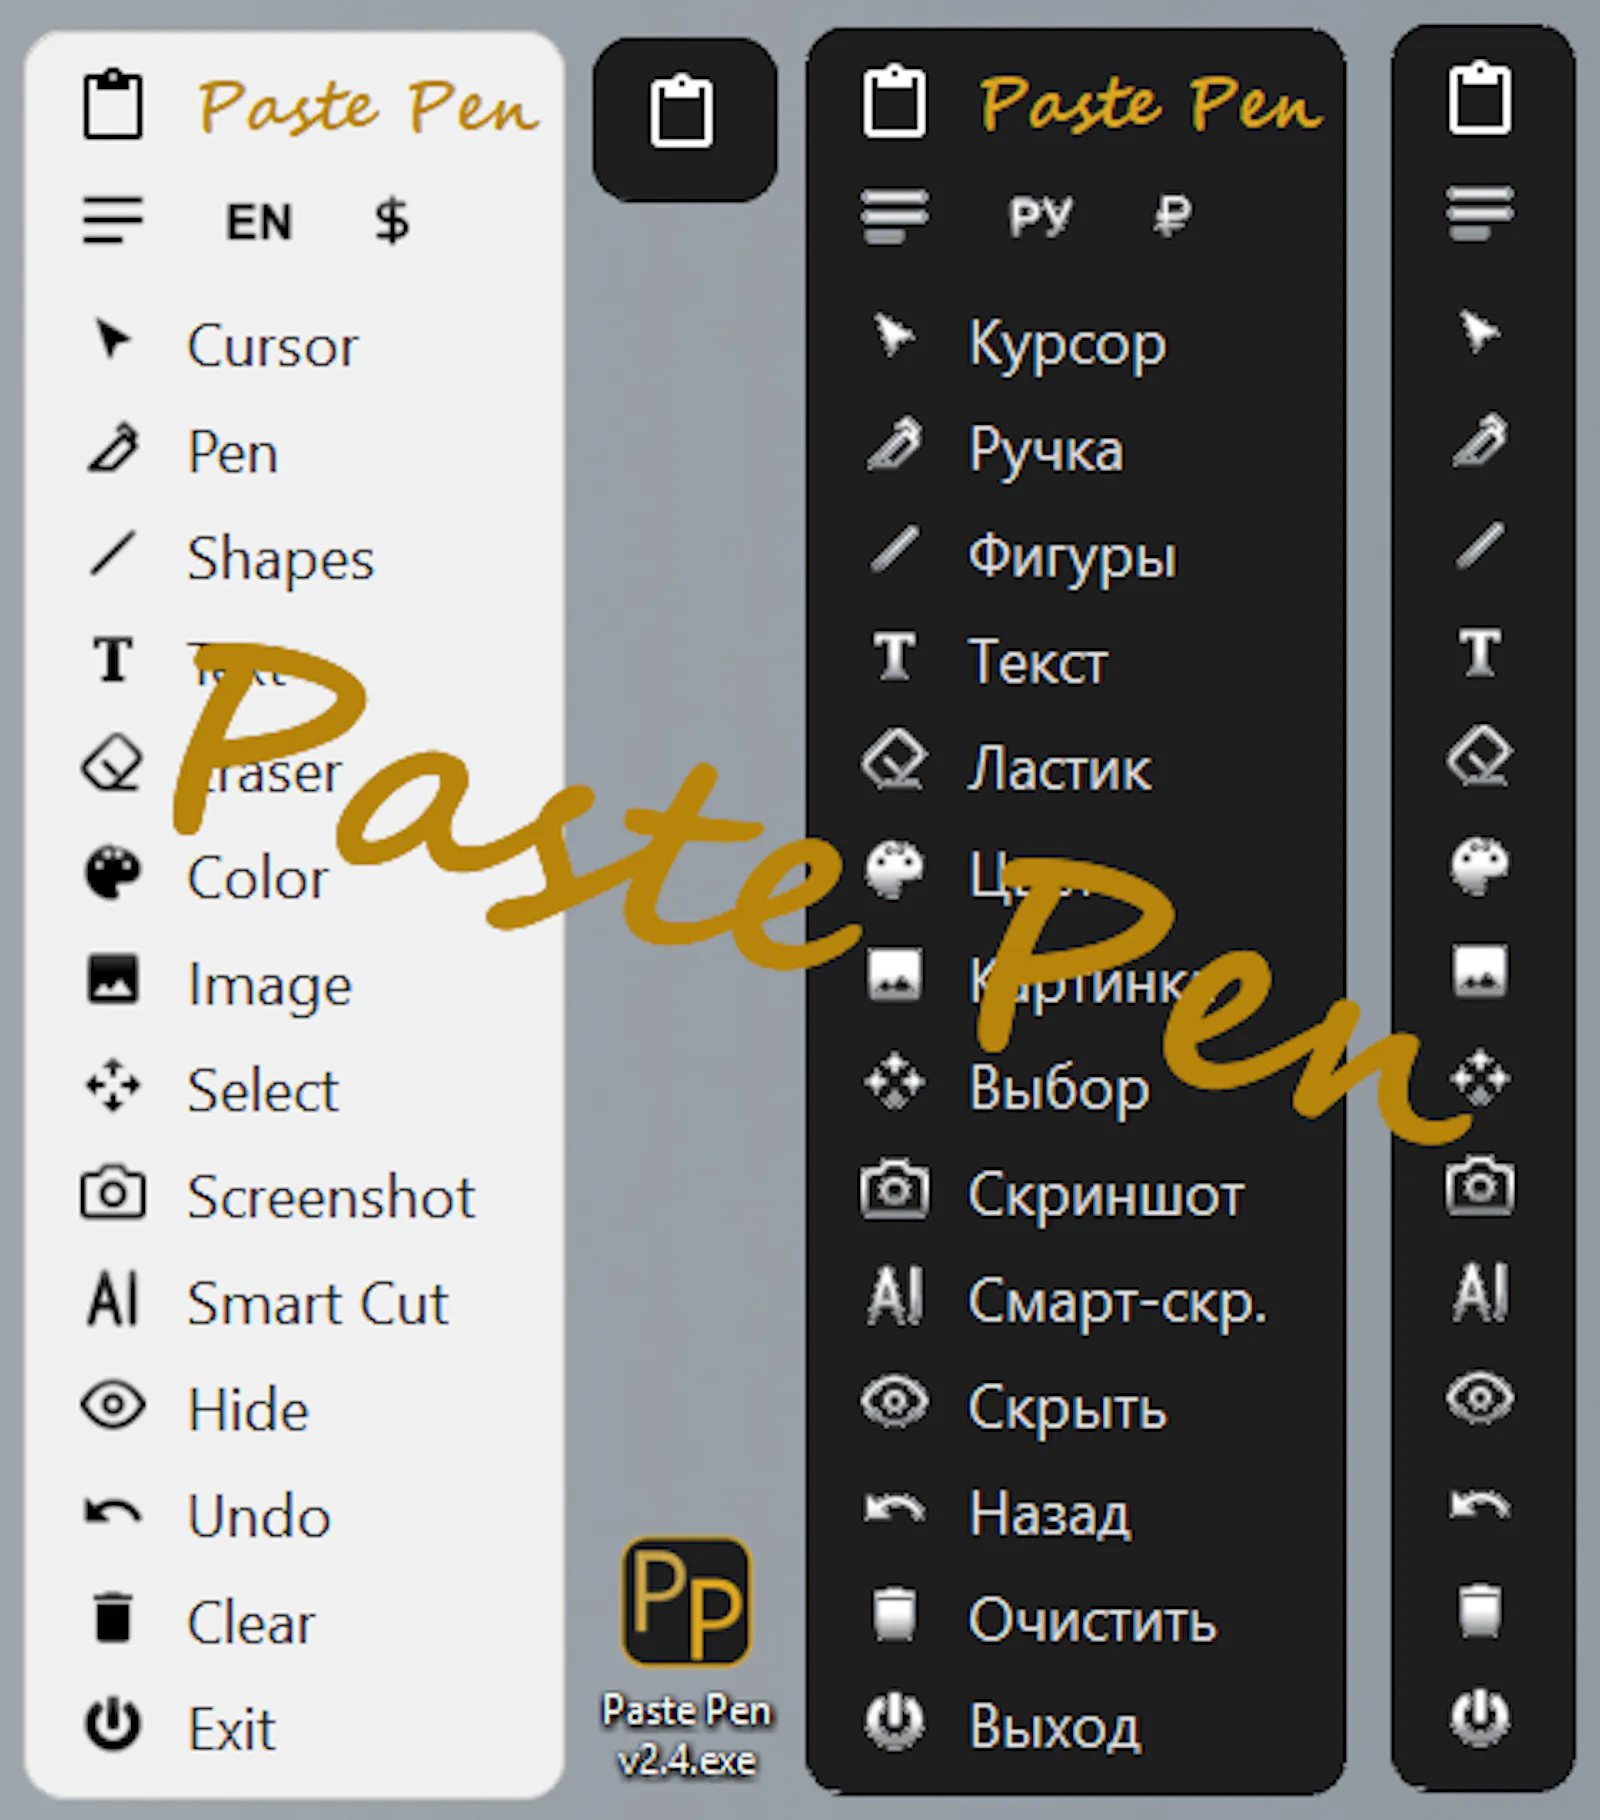The width and height of the screenshot is (1600, 1820).
Task: Select cursor arrow in narrow dark icon strip
Action: (1480, 332)
